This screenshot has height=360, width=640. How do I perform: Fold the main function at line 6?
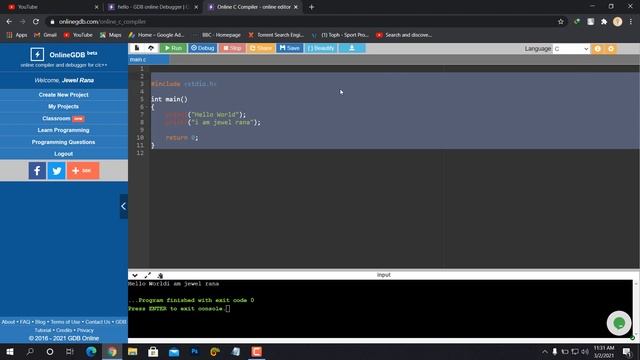147,107
